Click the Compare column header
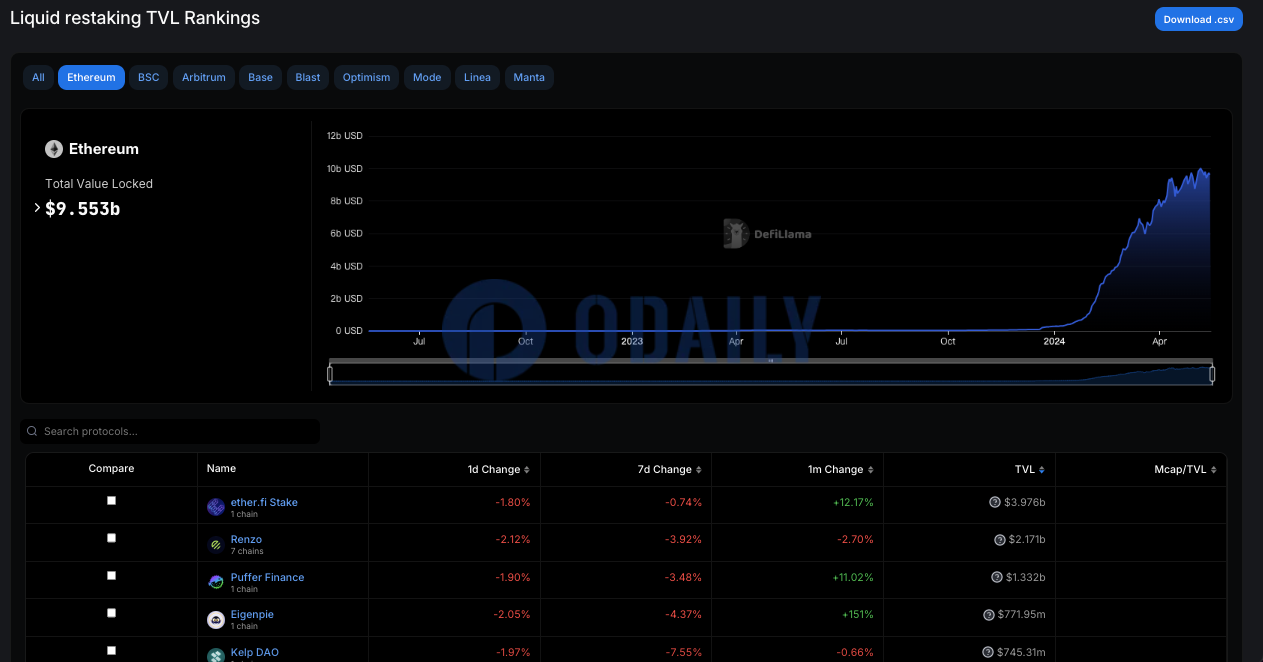 pyautogui.click(x=111, y=468)
